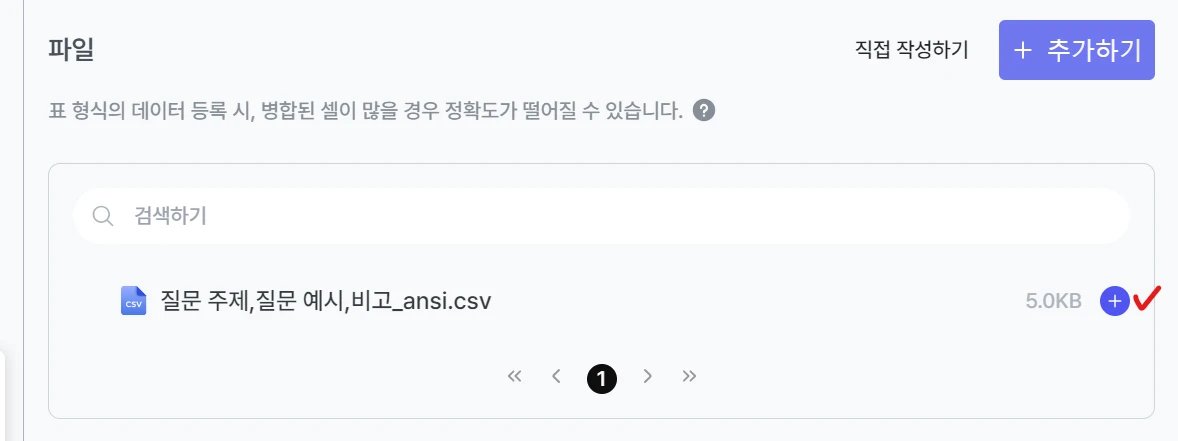Click the 추가하기 button
This screenshot has width=1178, height=441.
coord(1076,50)
